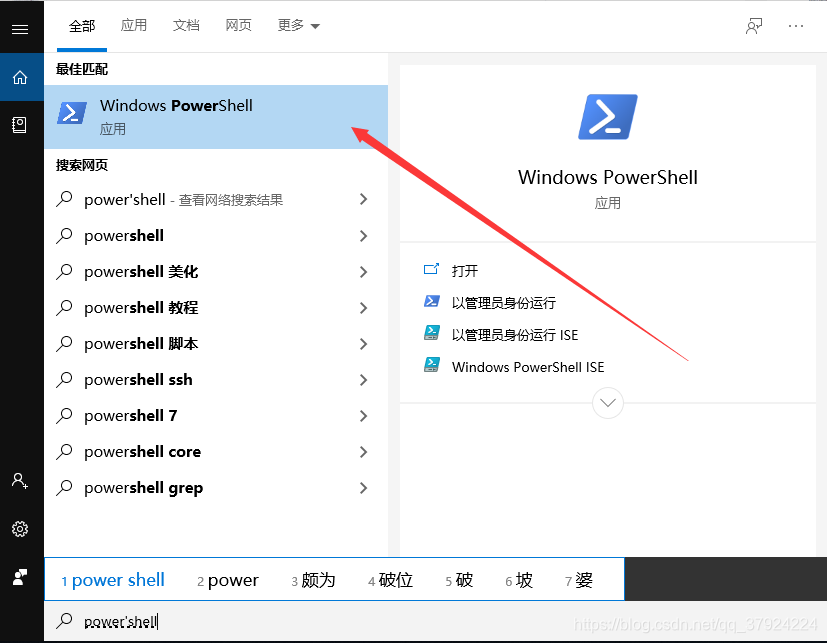The image size is (827, 643).
Task: Choose IME candidate 4 破位
Action: pos(390,580)
